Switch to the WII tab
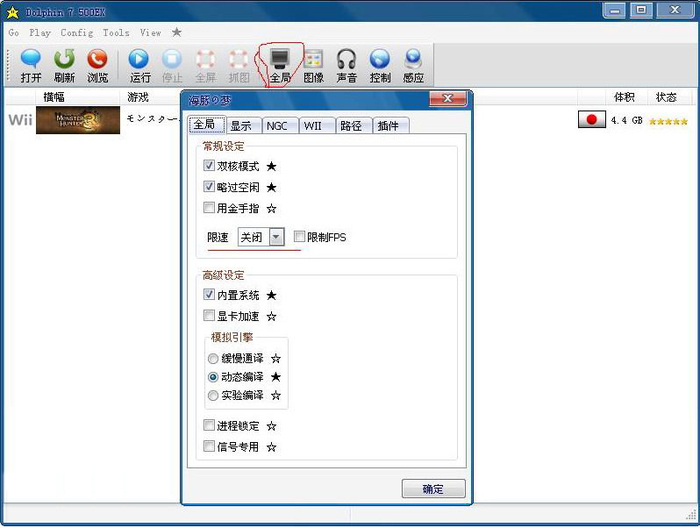This screenshot has height=528, width=700. 313,126
